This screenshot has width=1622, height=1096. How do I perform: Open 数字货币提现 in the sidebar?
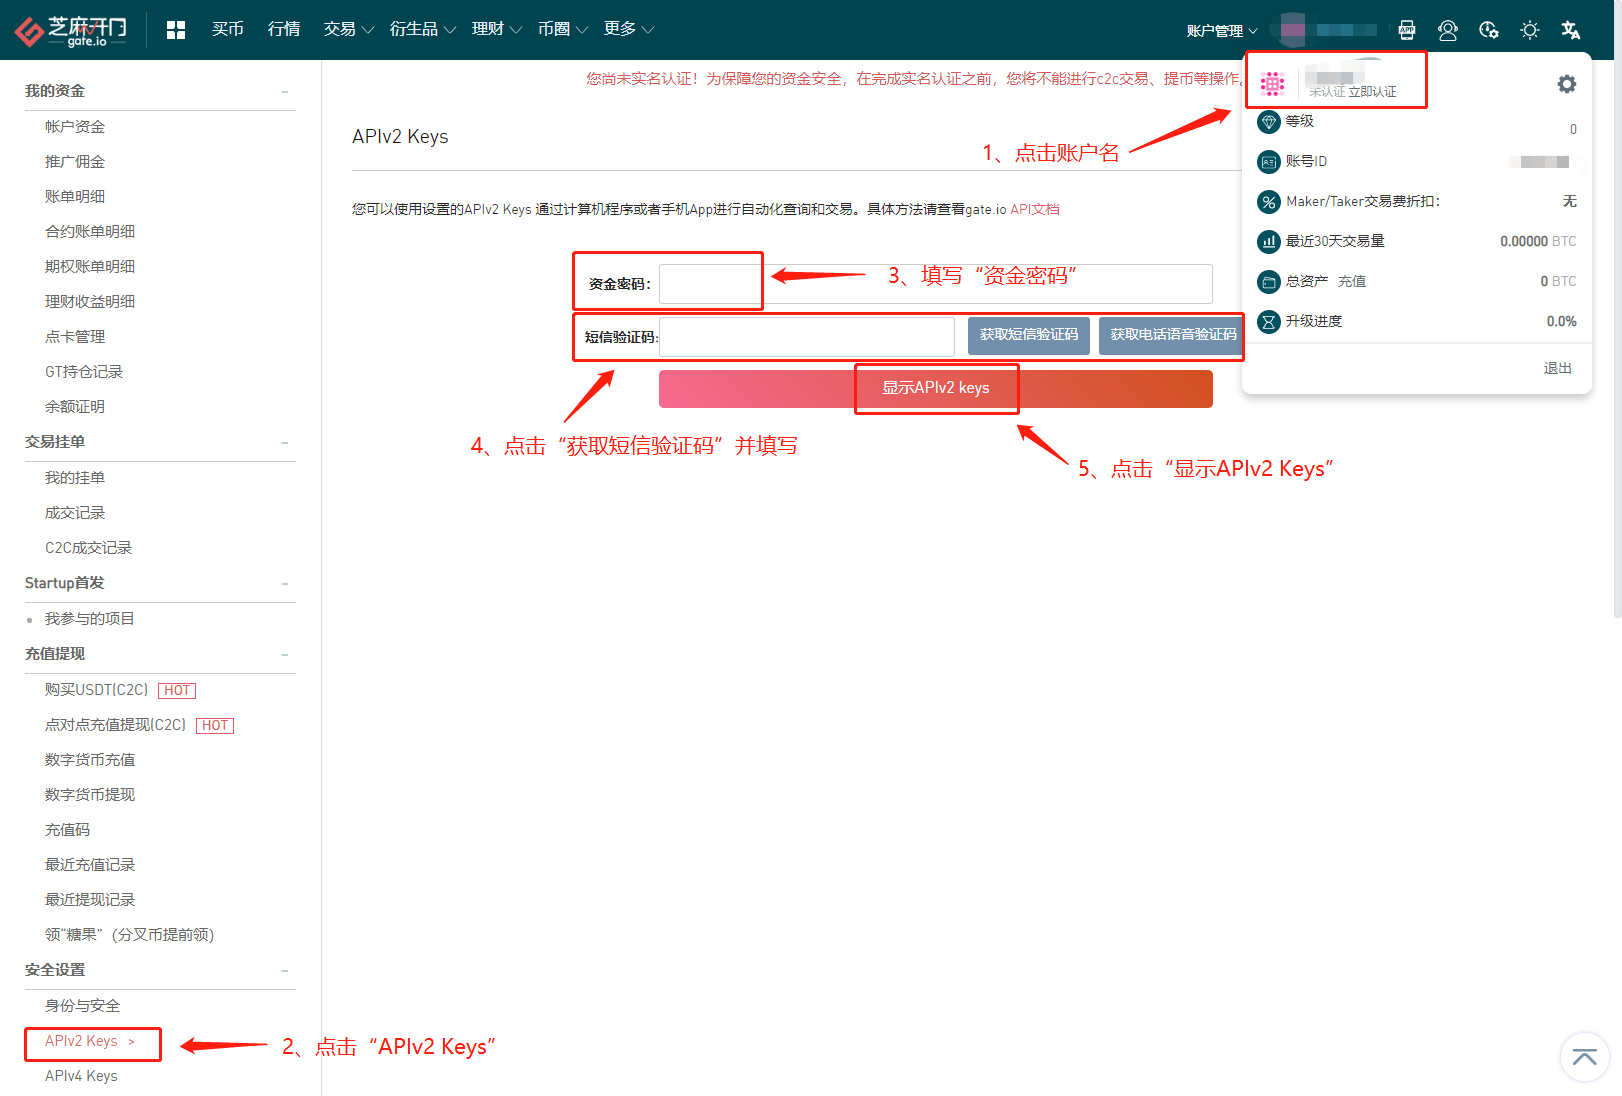coord(90,795)
